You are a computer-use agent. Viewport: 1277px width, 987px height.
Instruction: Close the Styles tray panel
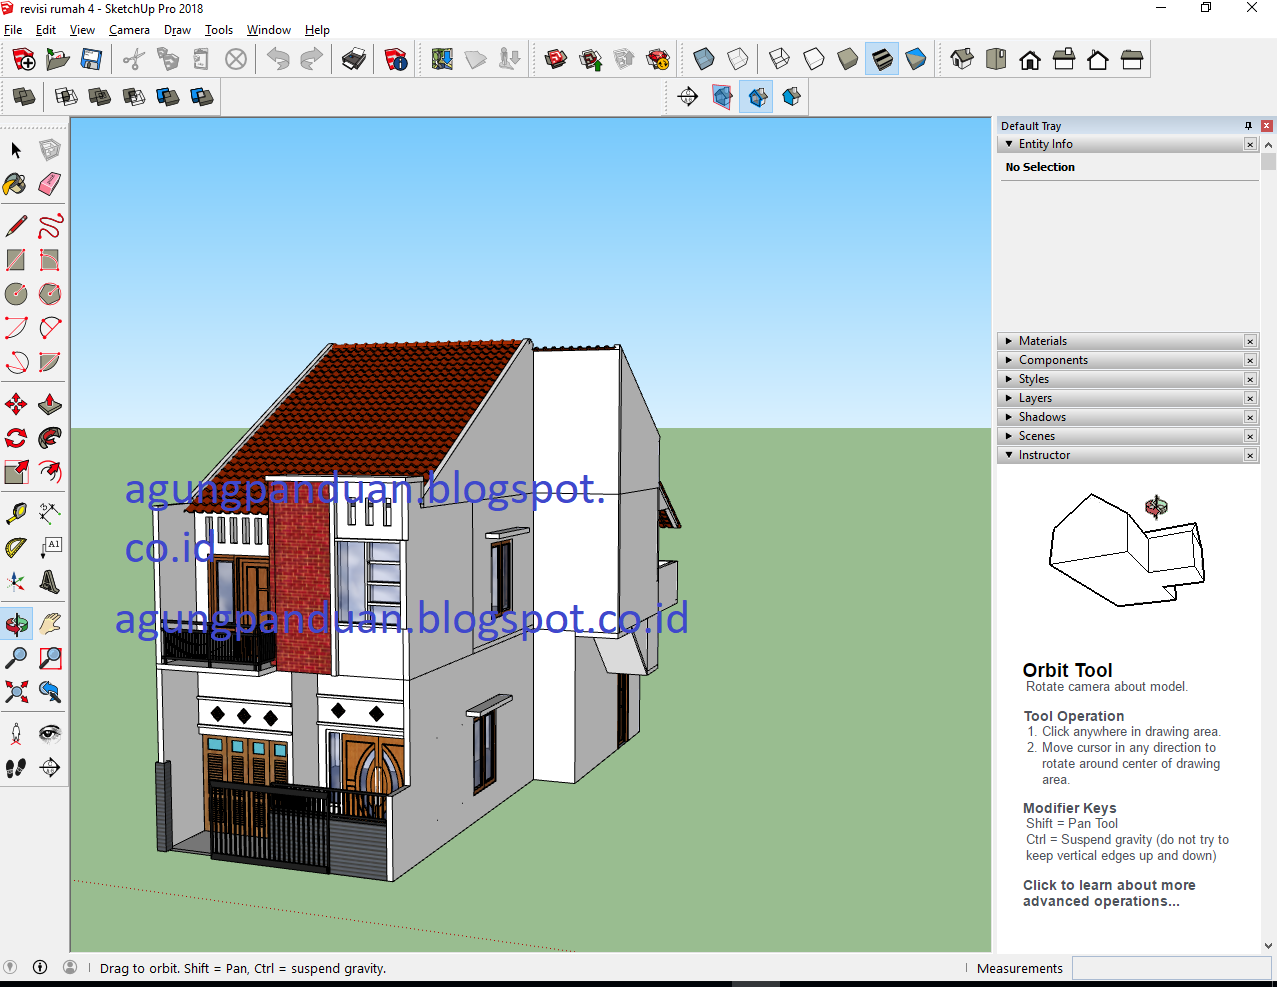pyautogui.click(x=1249, y=379)
